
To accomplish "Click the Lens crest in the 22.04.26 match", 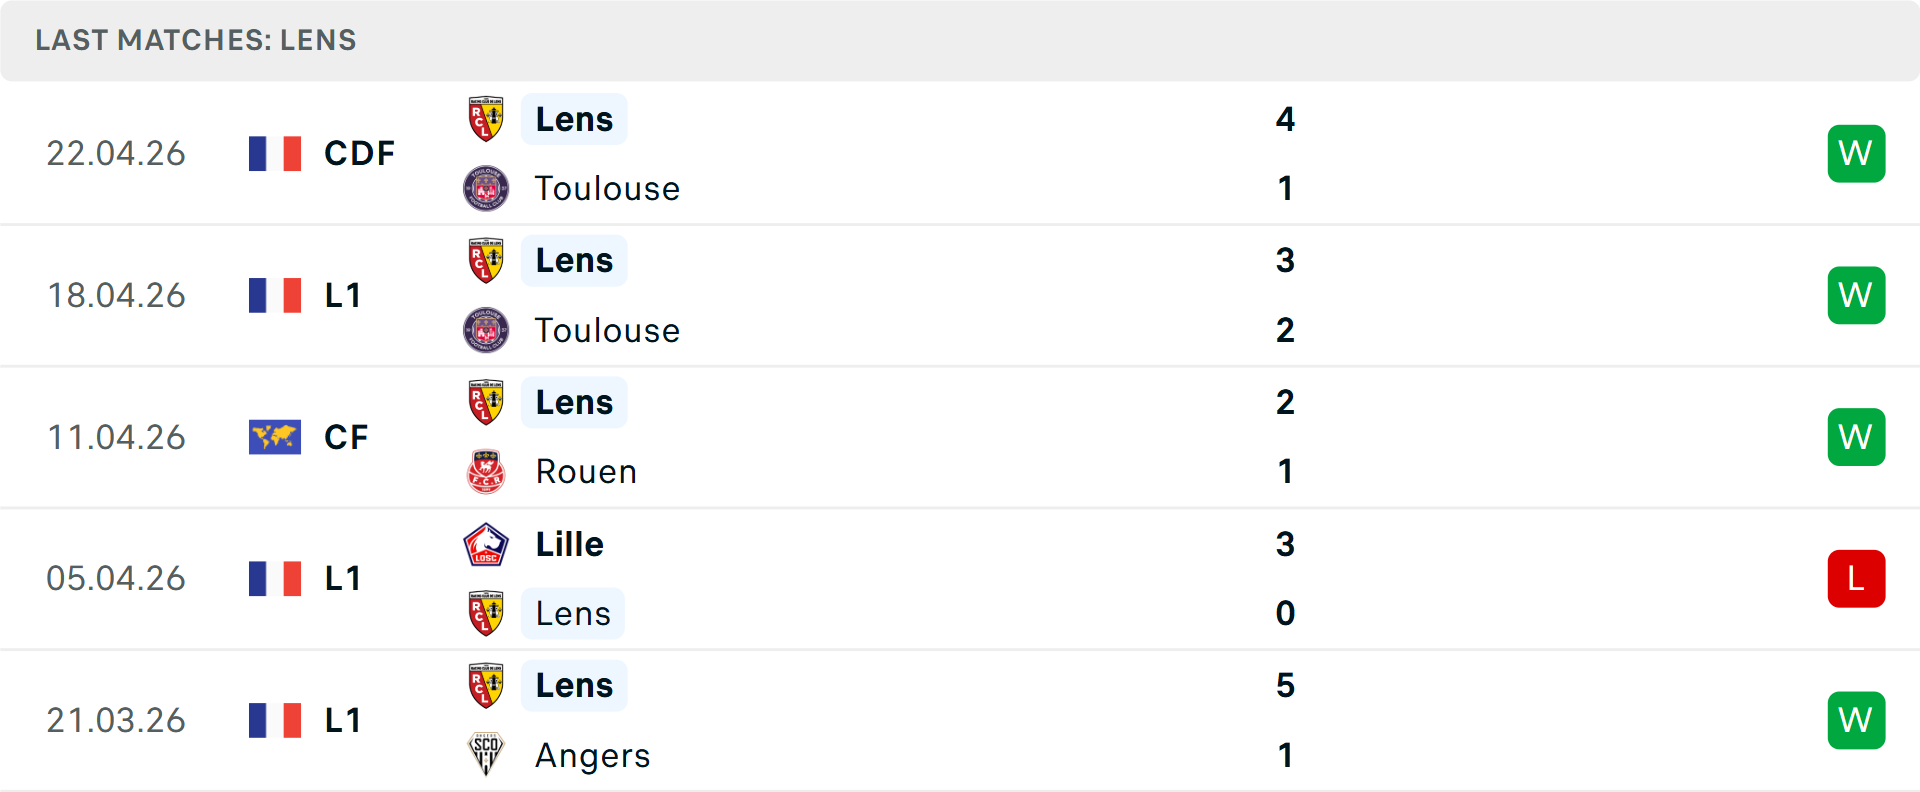I will [486, 119].
